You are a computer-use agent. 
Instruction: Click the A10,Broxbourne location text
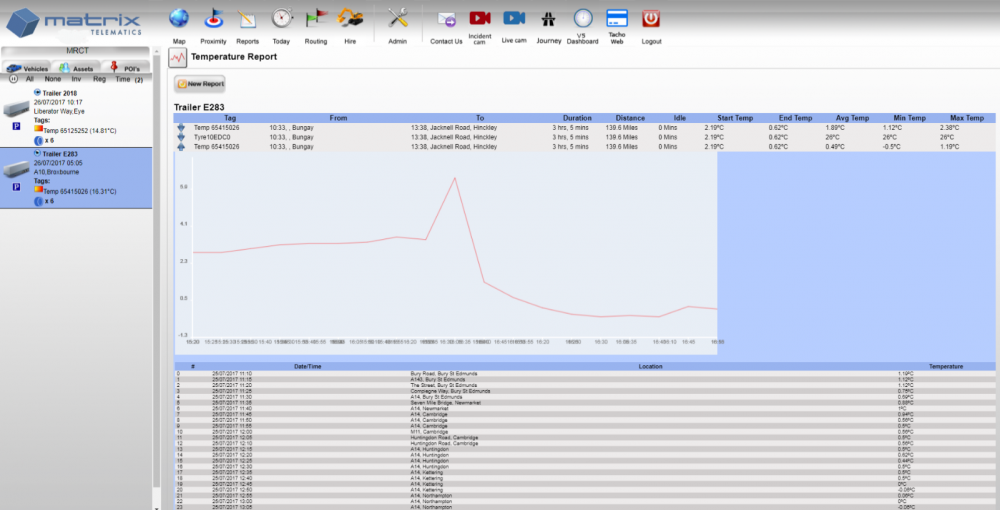click(57, 172)
